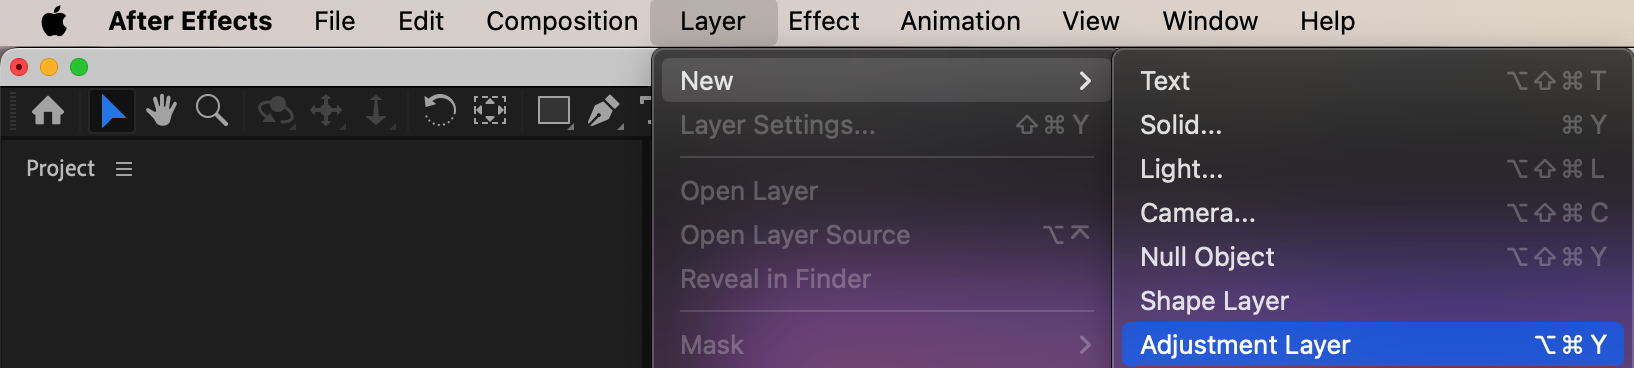Select the Dolly camera tool
Image resolution: width=1634 pixels, height=368 pixels.
coord(377,111)
